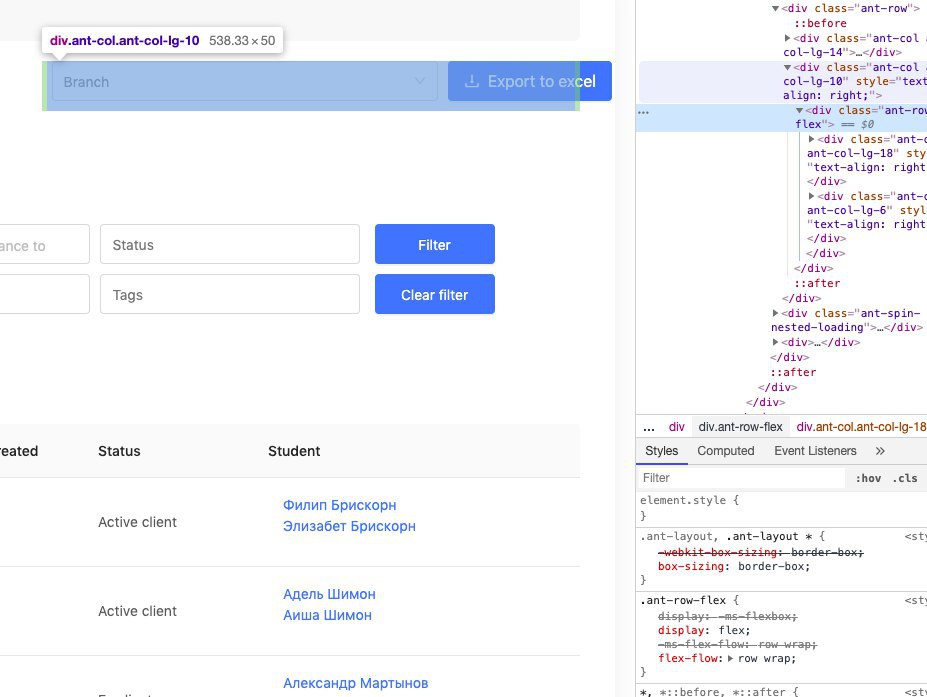The image size is (927, 697).
Task: Click the ::before pseudo-element node
Action: (820, 24)
